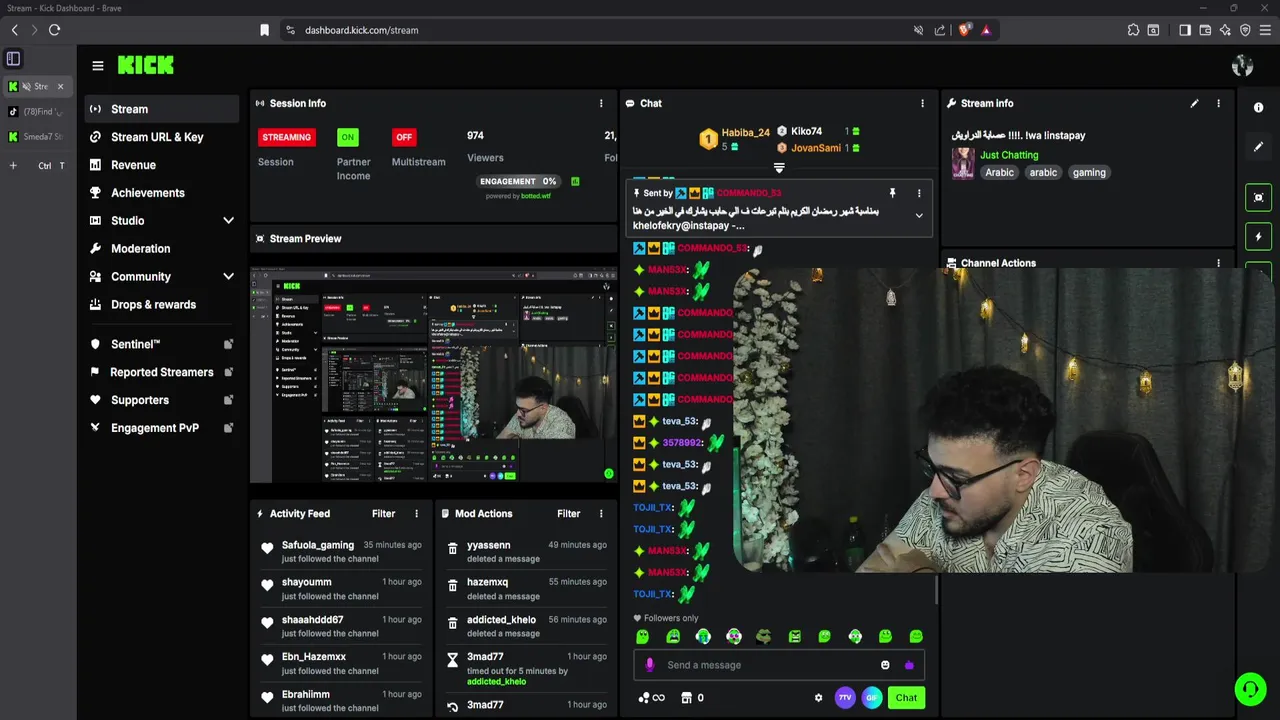Click addicted_khelo in Mod Actions
The image size is (1280, 720).
[x=496, y=681]
